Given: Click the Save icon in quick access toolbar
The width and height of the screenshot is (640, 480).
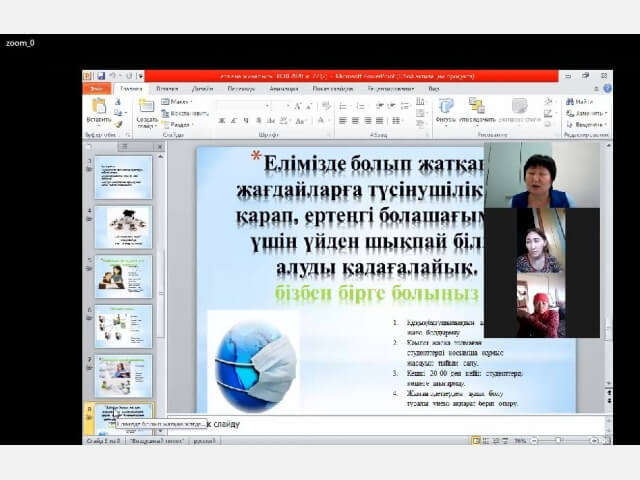Looking at the screenshot, I should pyautogui.click(x=100, y=76).
